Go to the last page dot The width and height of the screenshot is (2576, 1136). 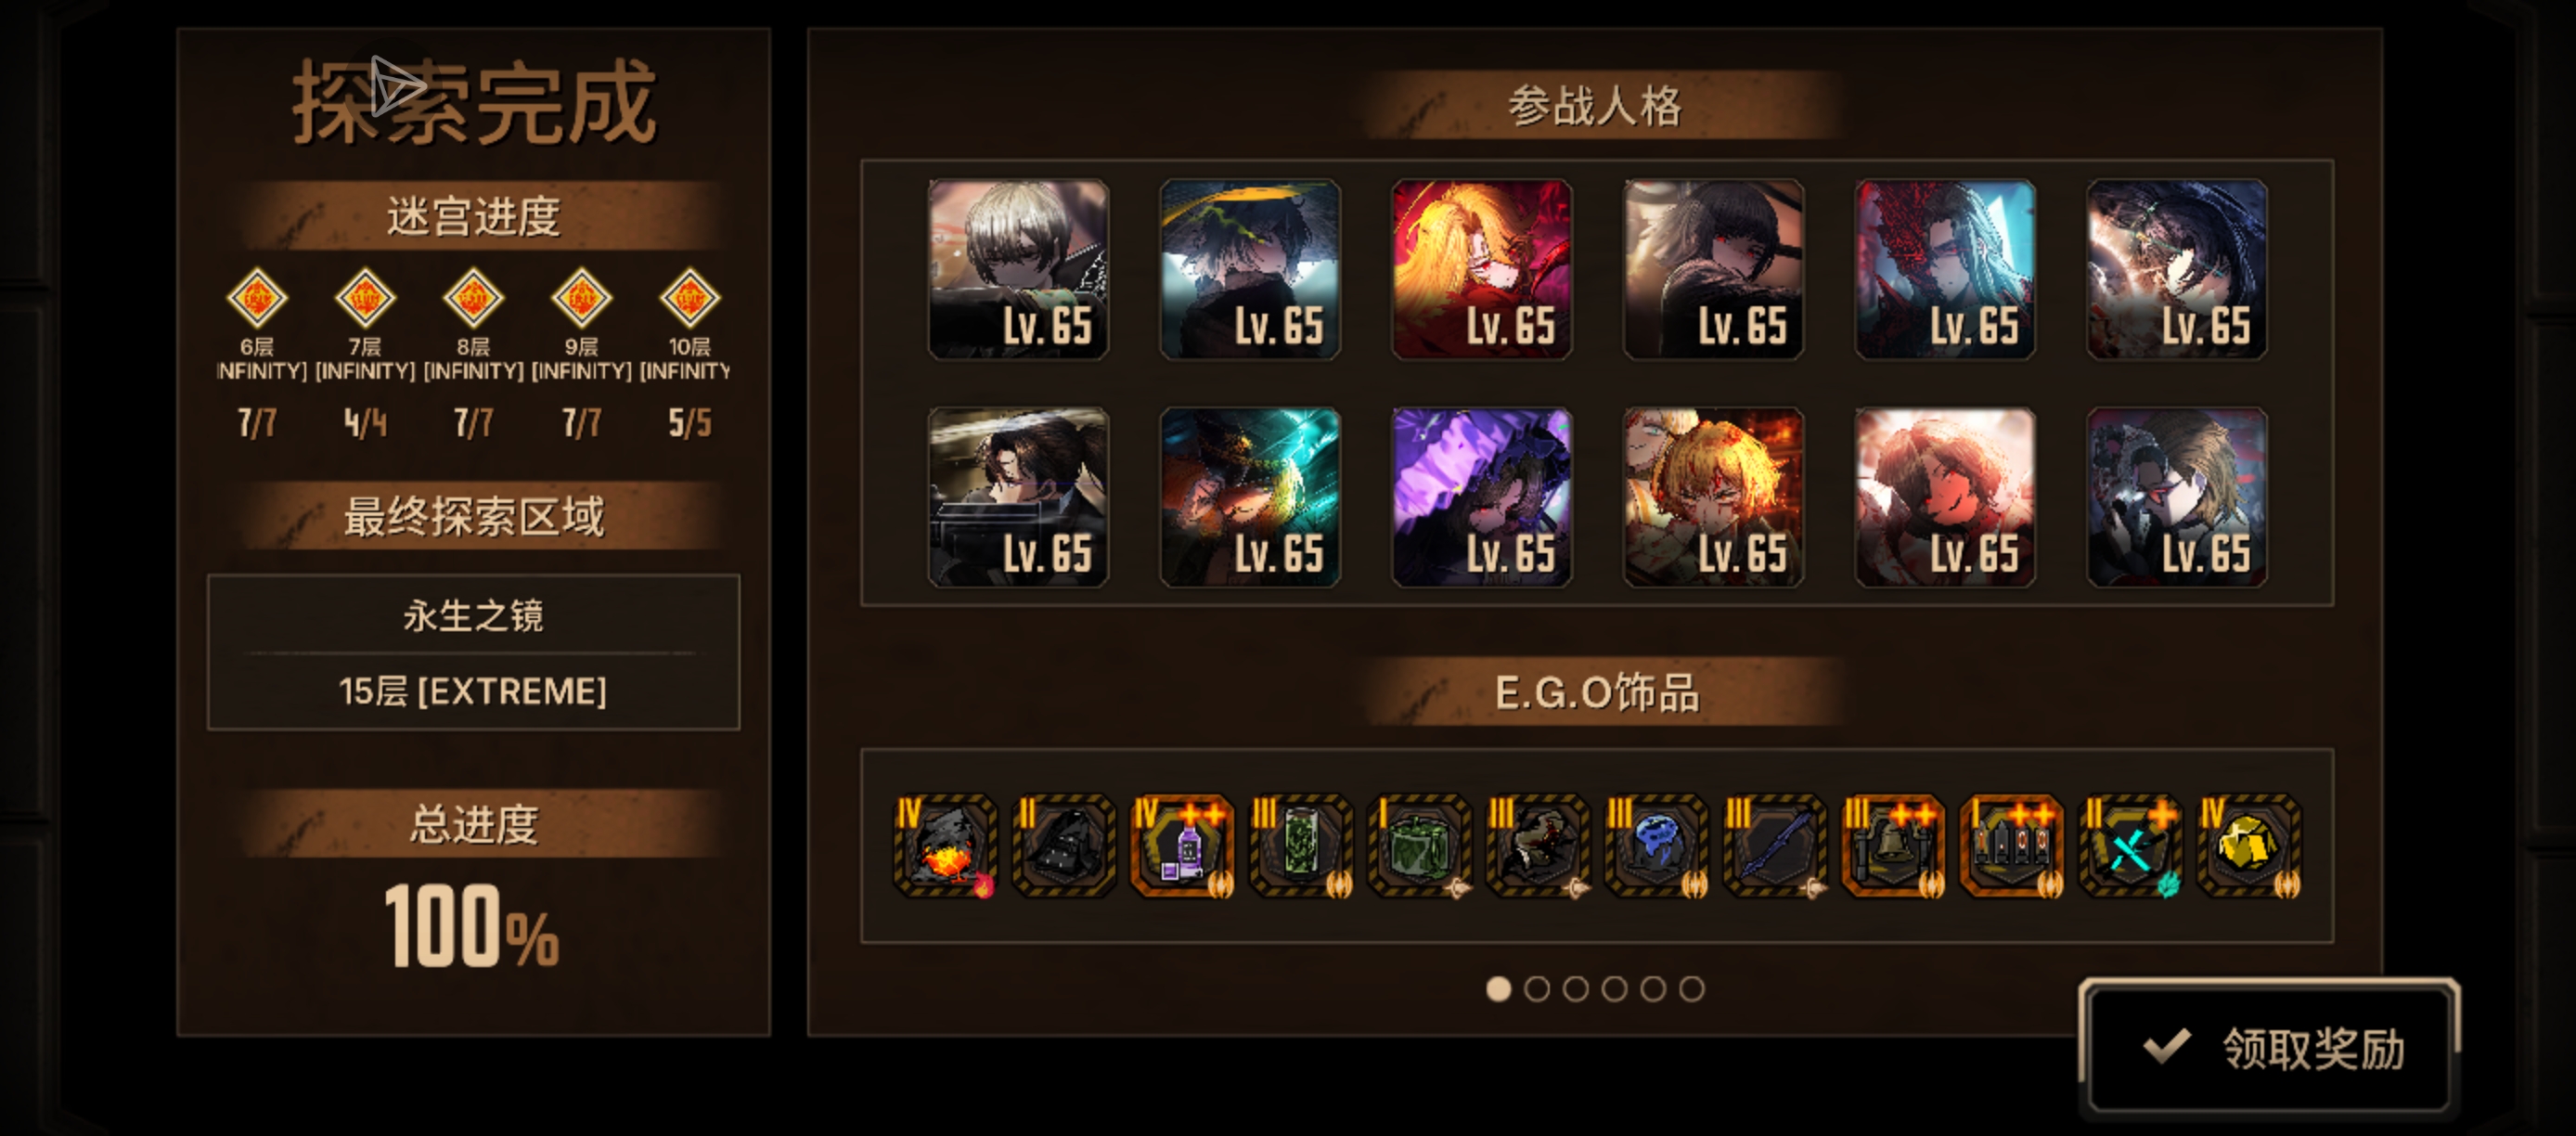click(x=1692, y=988)
